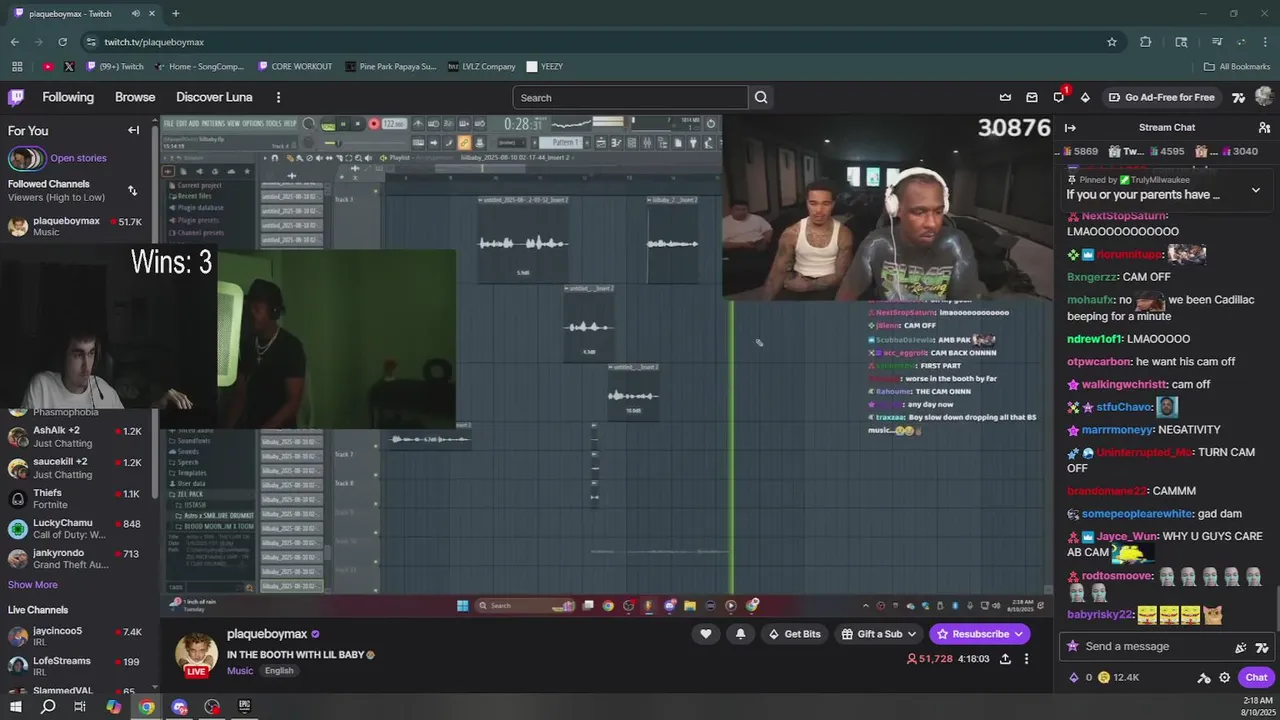Open X bookmark icon
The height and width of the screenshot is (720, 1280).
69,67
